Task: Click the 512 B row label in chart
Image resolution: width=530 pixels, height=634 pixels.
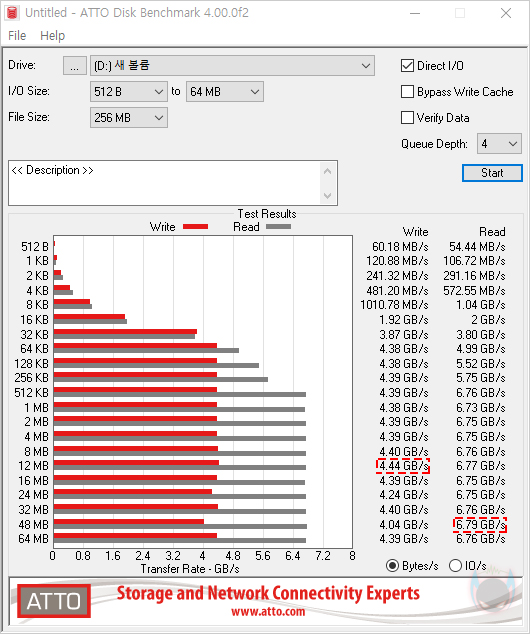Action: pyautogui.click(x=35, y=247)
